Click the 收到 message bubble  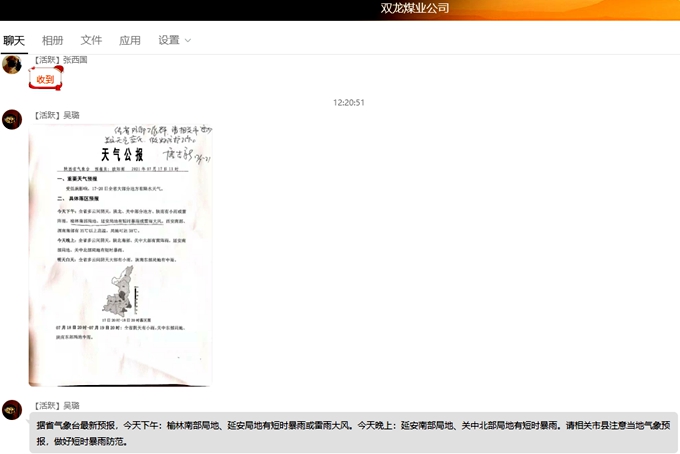coord(45,79)
